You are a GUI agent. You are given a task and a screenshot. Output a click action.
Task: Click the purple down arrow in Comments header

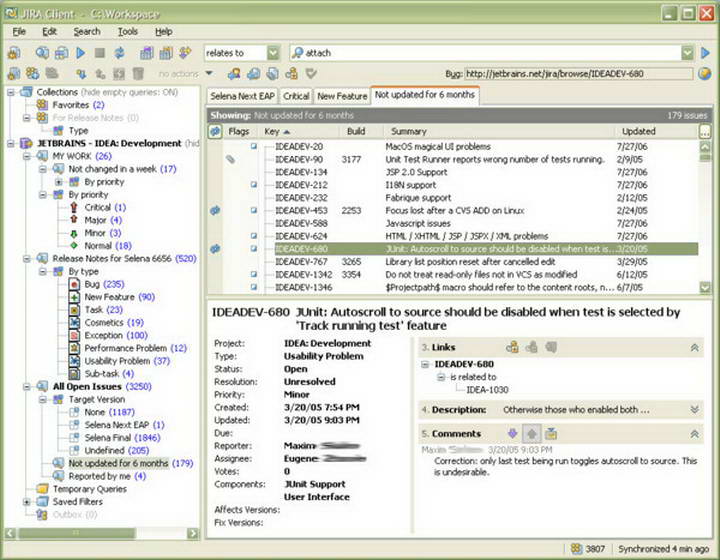tap(512, 433)
